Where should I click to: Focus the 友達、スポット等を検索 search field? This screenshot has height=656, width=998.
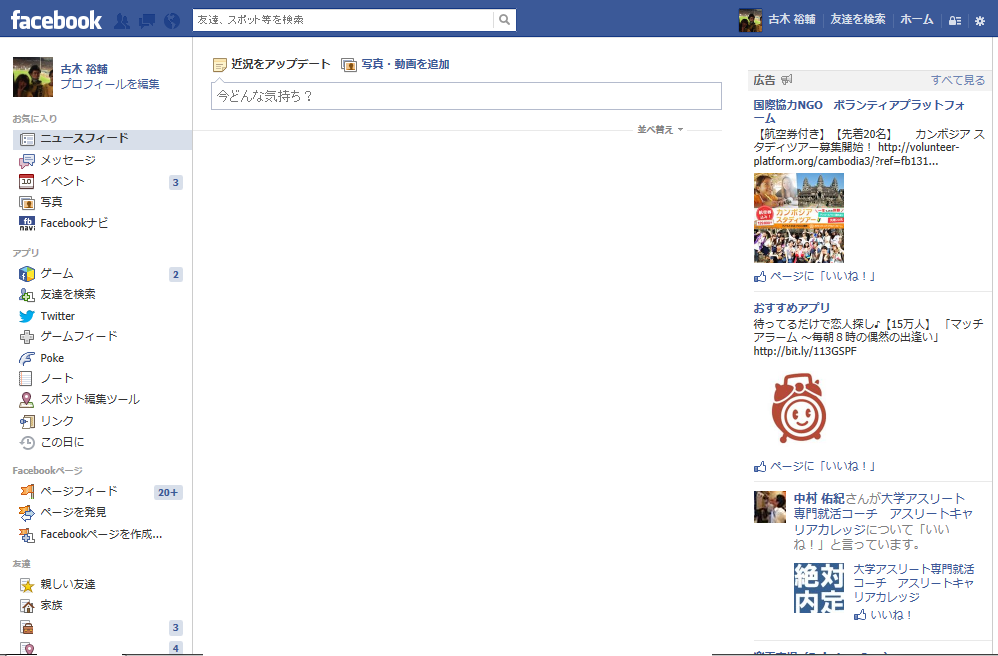coord(344,20)
